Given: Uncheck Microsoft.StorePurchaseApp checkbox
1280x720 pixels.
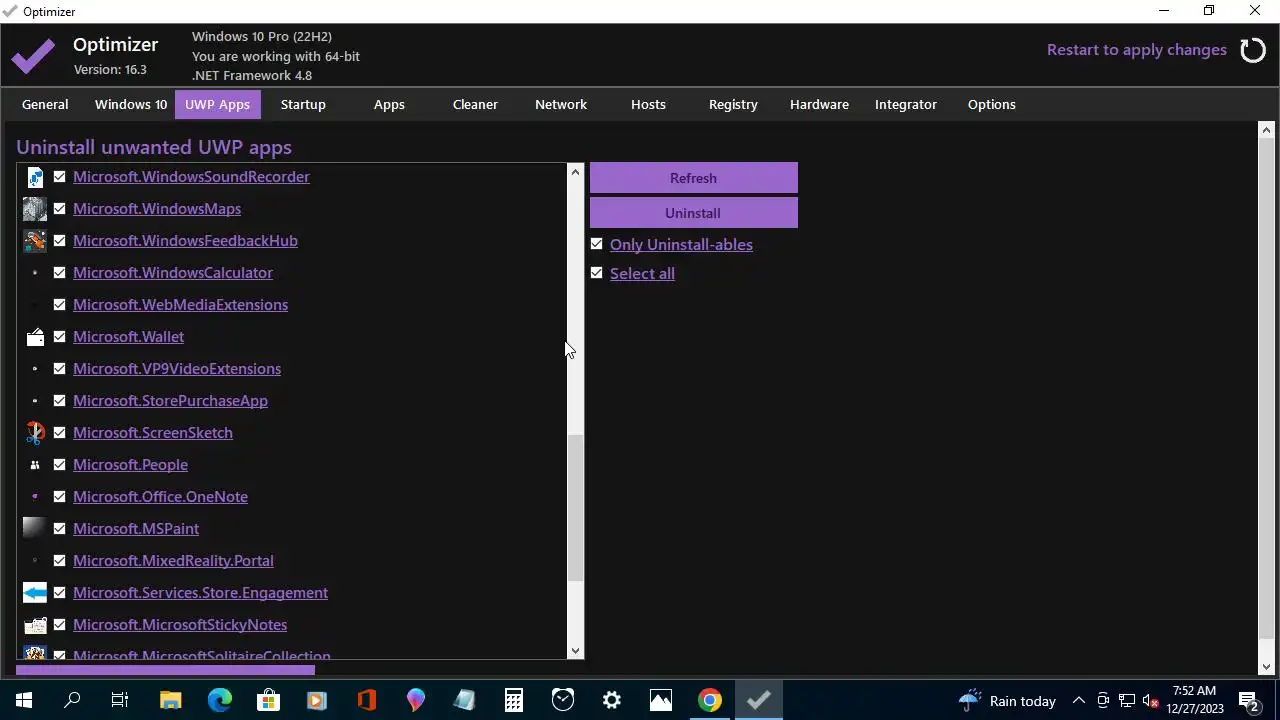Looking at the screenshot, I should pyautogui.click(x=59, y=401).
